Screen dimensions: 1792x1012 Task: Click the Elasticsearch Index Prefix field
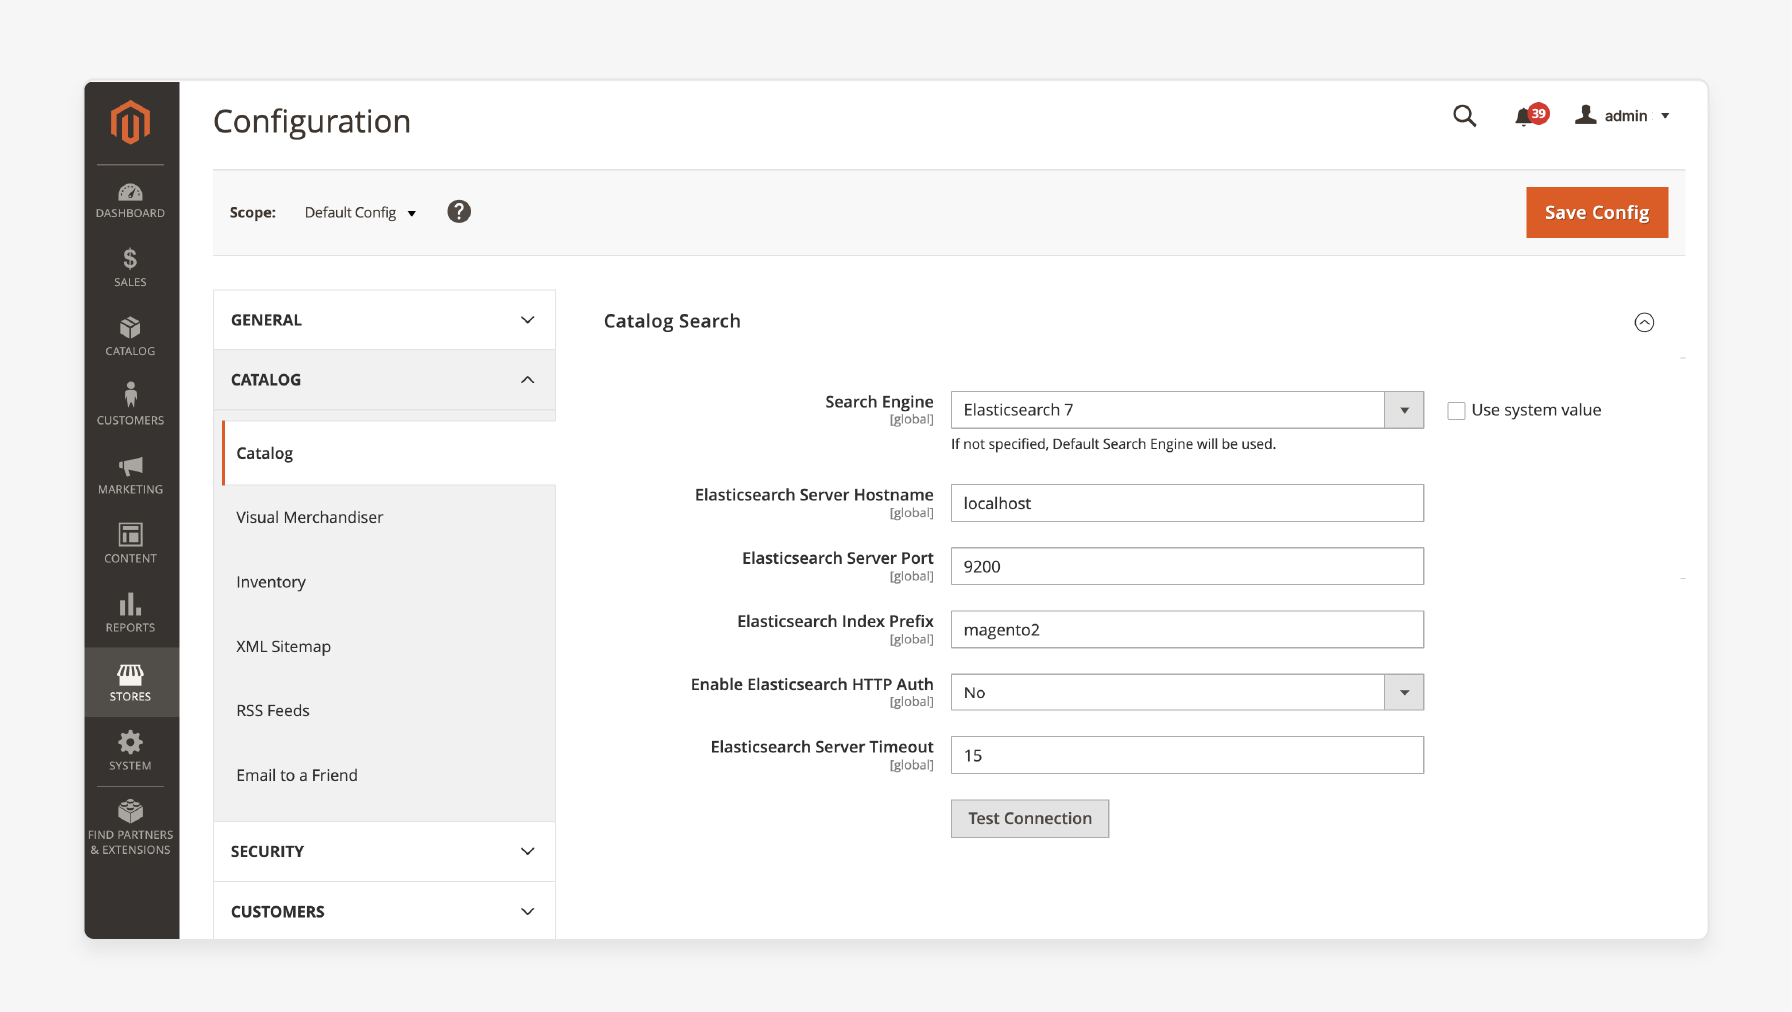[x=1187, y=629]
